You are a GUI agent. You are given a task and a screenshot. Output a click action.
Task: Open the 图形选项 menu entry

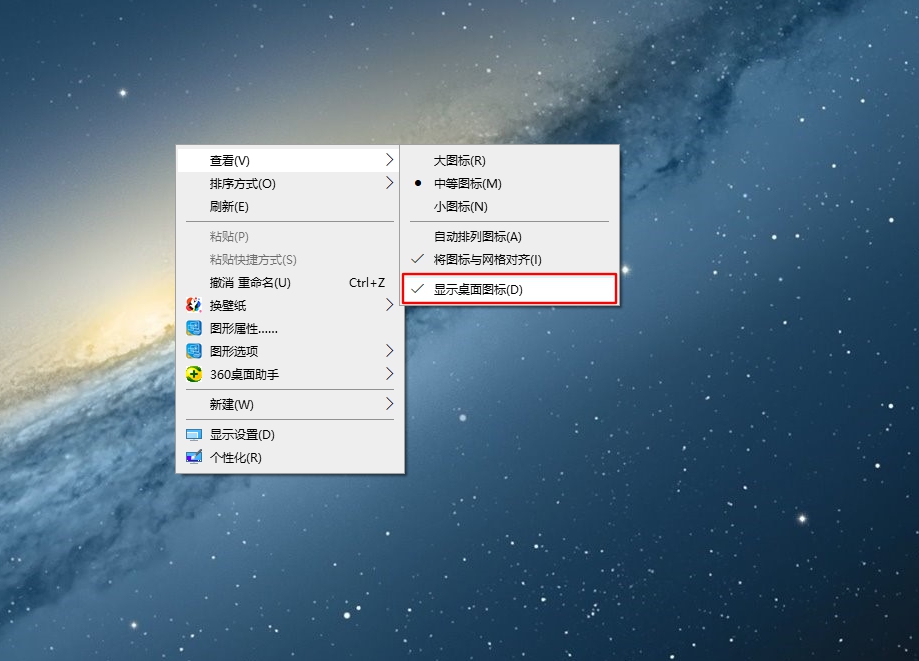pos(288,351)
